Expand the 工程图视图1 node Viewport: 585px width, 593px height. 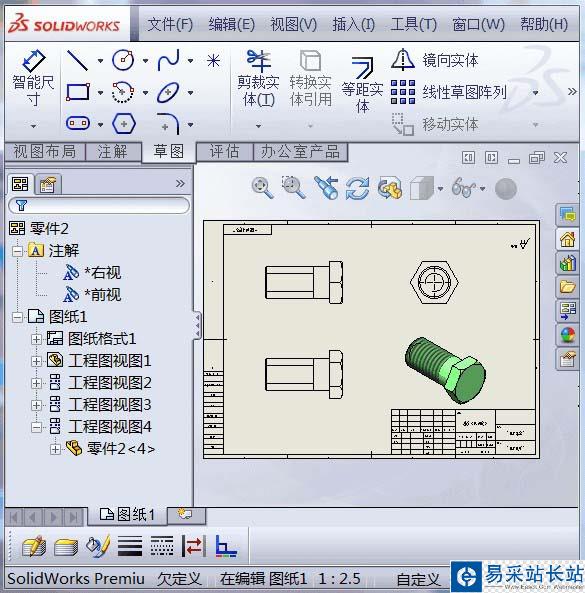[36, 361]
